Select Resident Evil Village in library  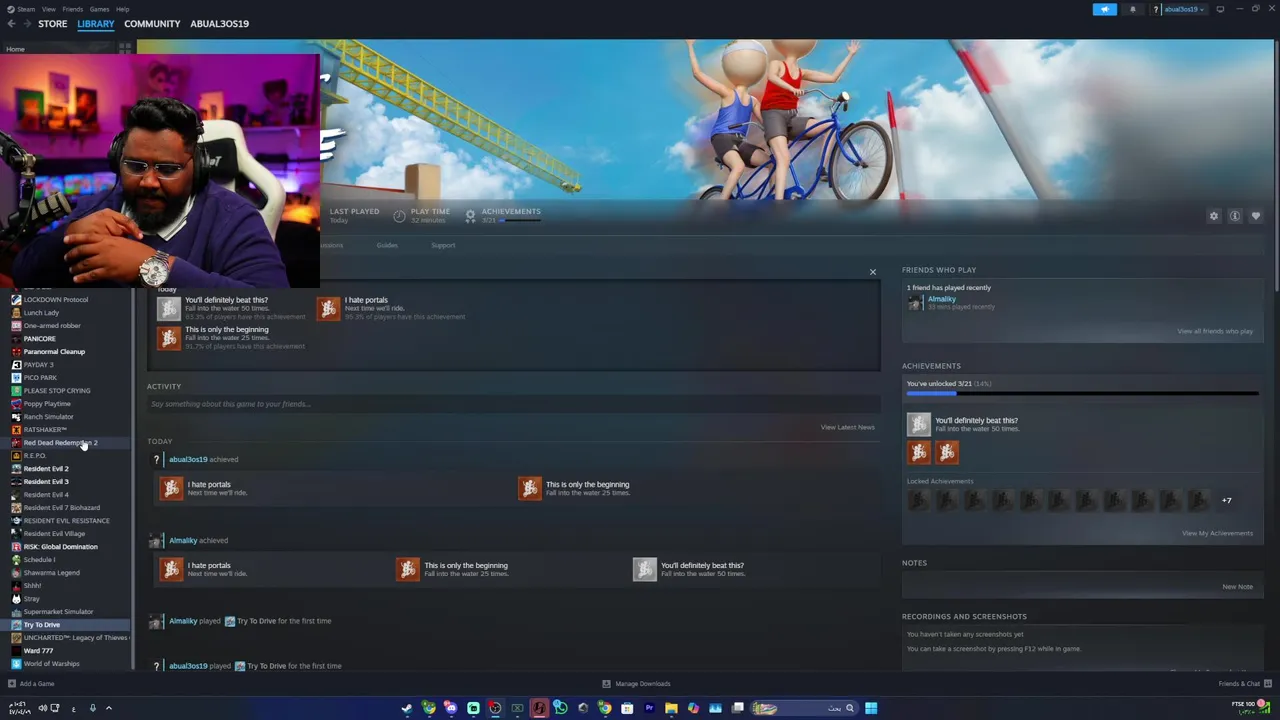coord(54,534)
